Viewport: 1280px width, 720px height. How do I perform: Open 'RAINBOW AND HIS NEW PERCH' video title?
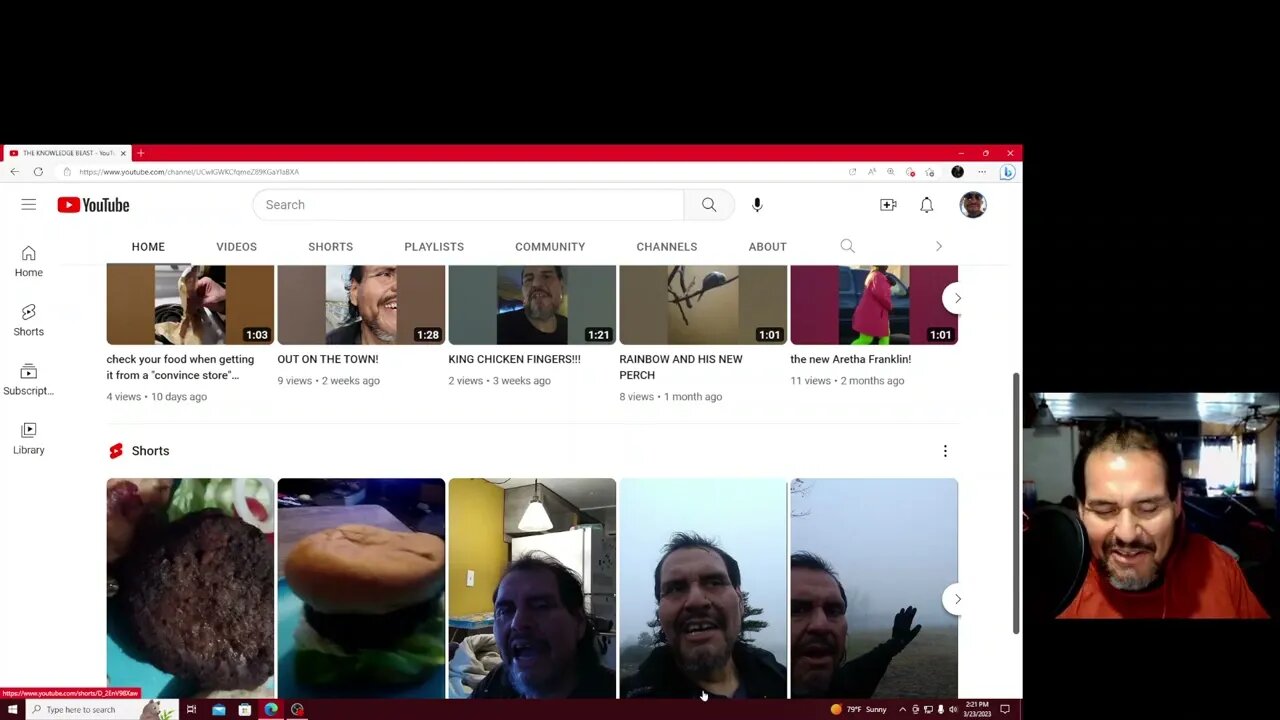[x=681, y=367]
